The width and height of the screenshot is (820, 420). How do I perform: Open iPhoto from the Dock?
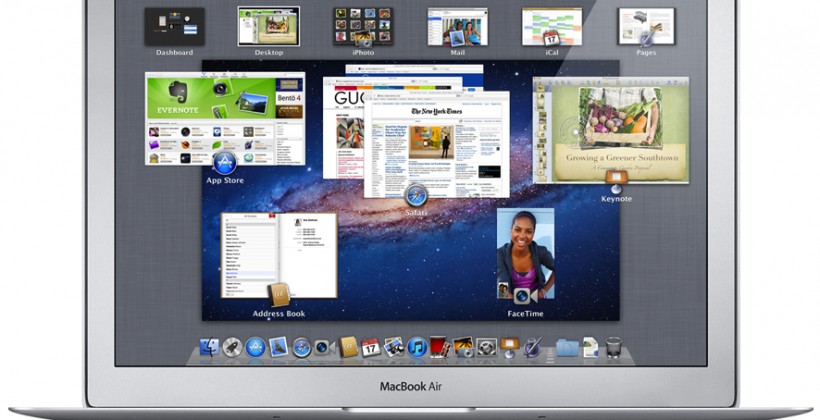463,347
